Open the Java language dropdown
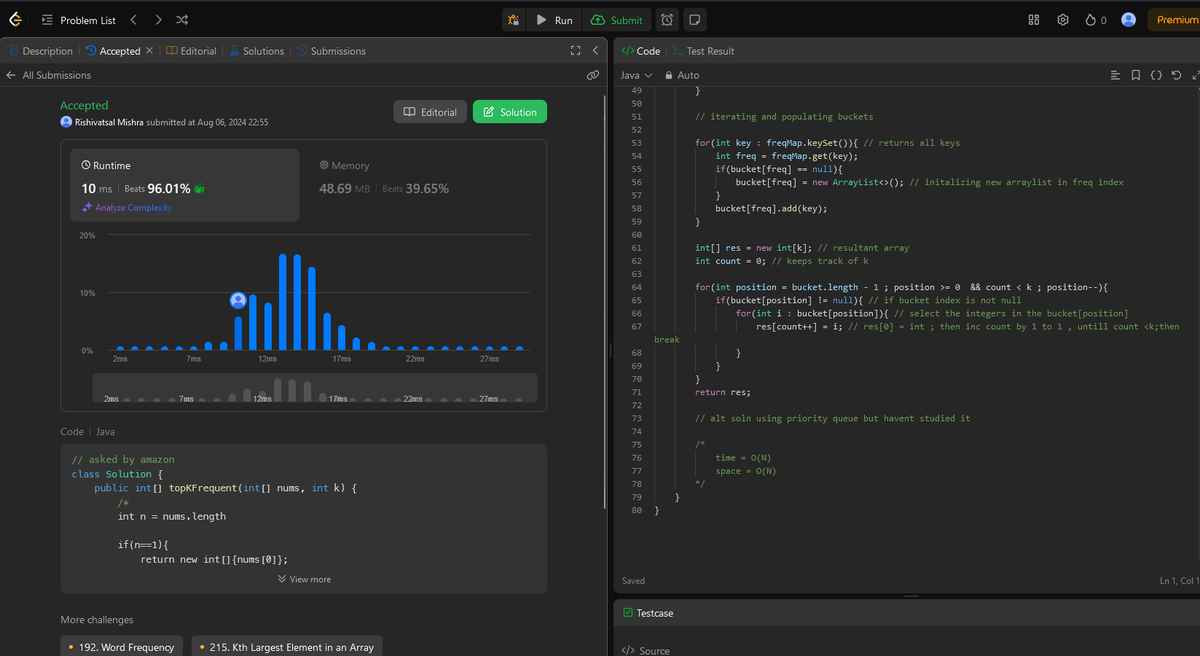The width and height of the screenshot is (1200, 656). coord(636,75)
